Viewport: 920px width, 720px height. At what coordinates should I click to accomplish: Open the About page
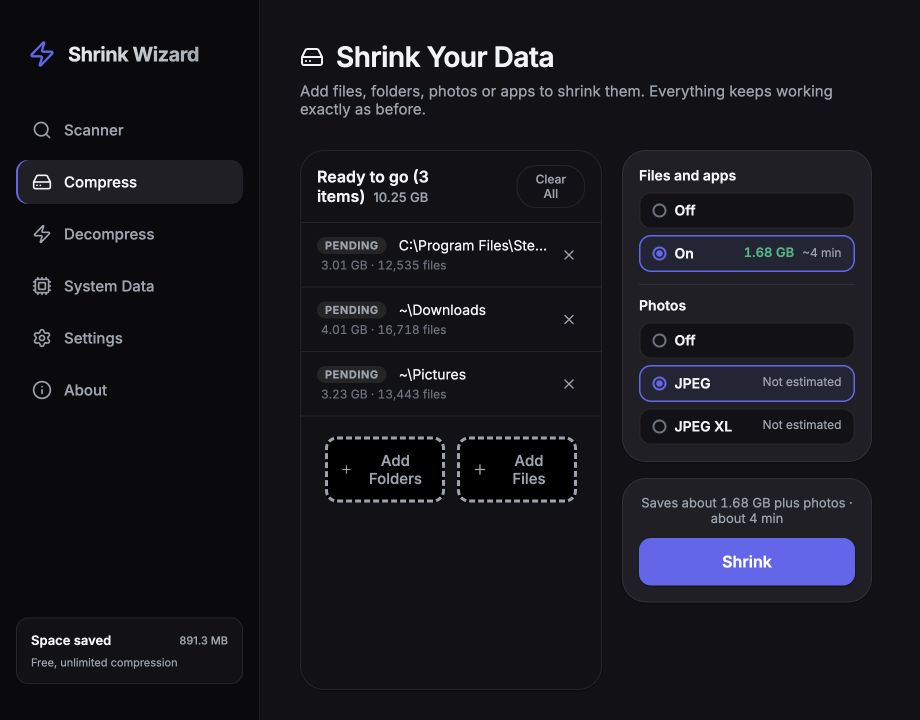point(130,390)
